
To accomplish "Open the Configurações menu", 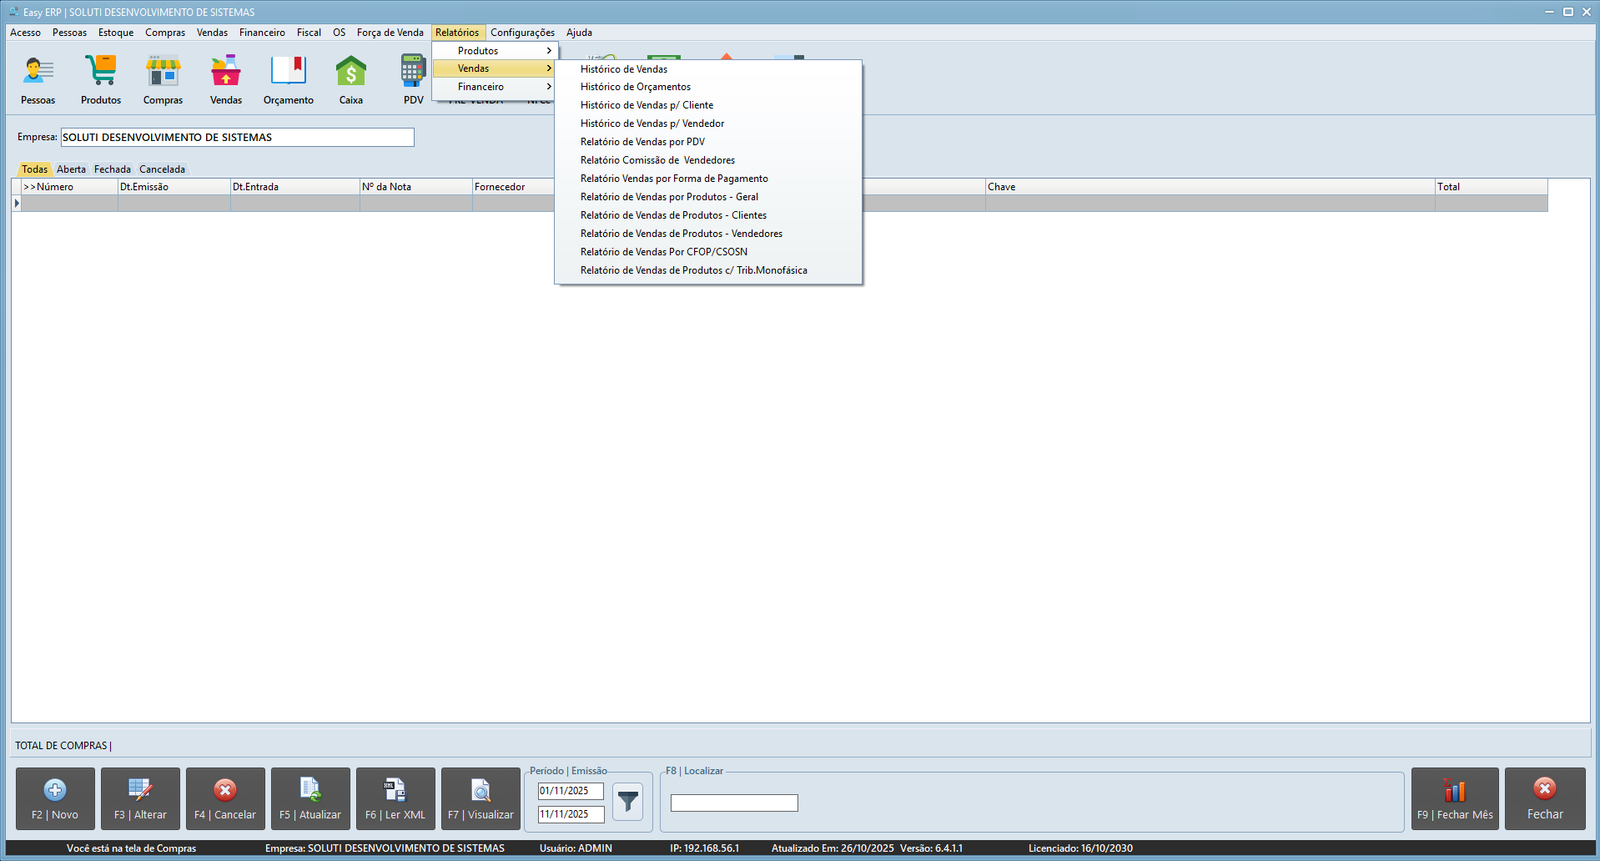I will click(522, 33).
